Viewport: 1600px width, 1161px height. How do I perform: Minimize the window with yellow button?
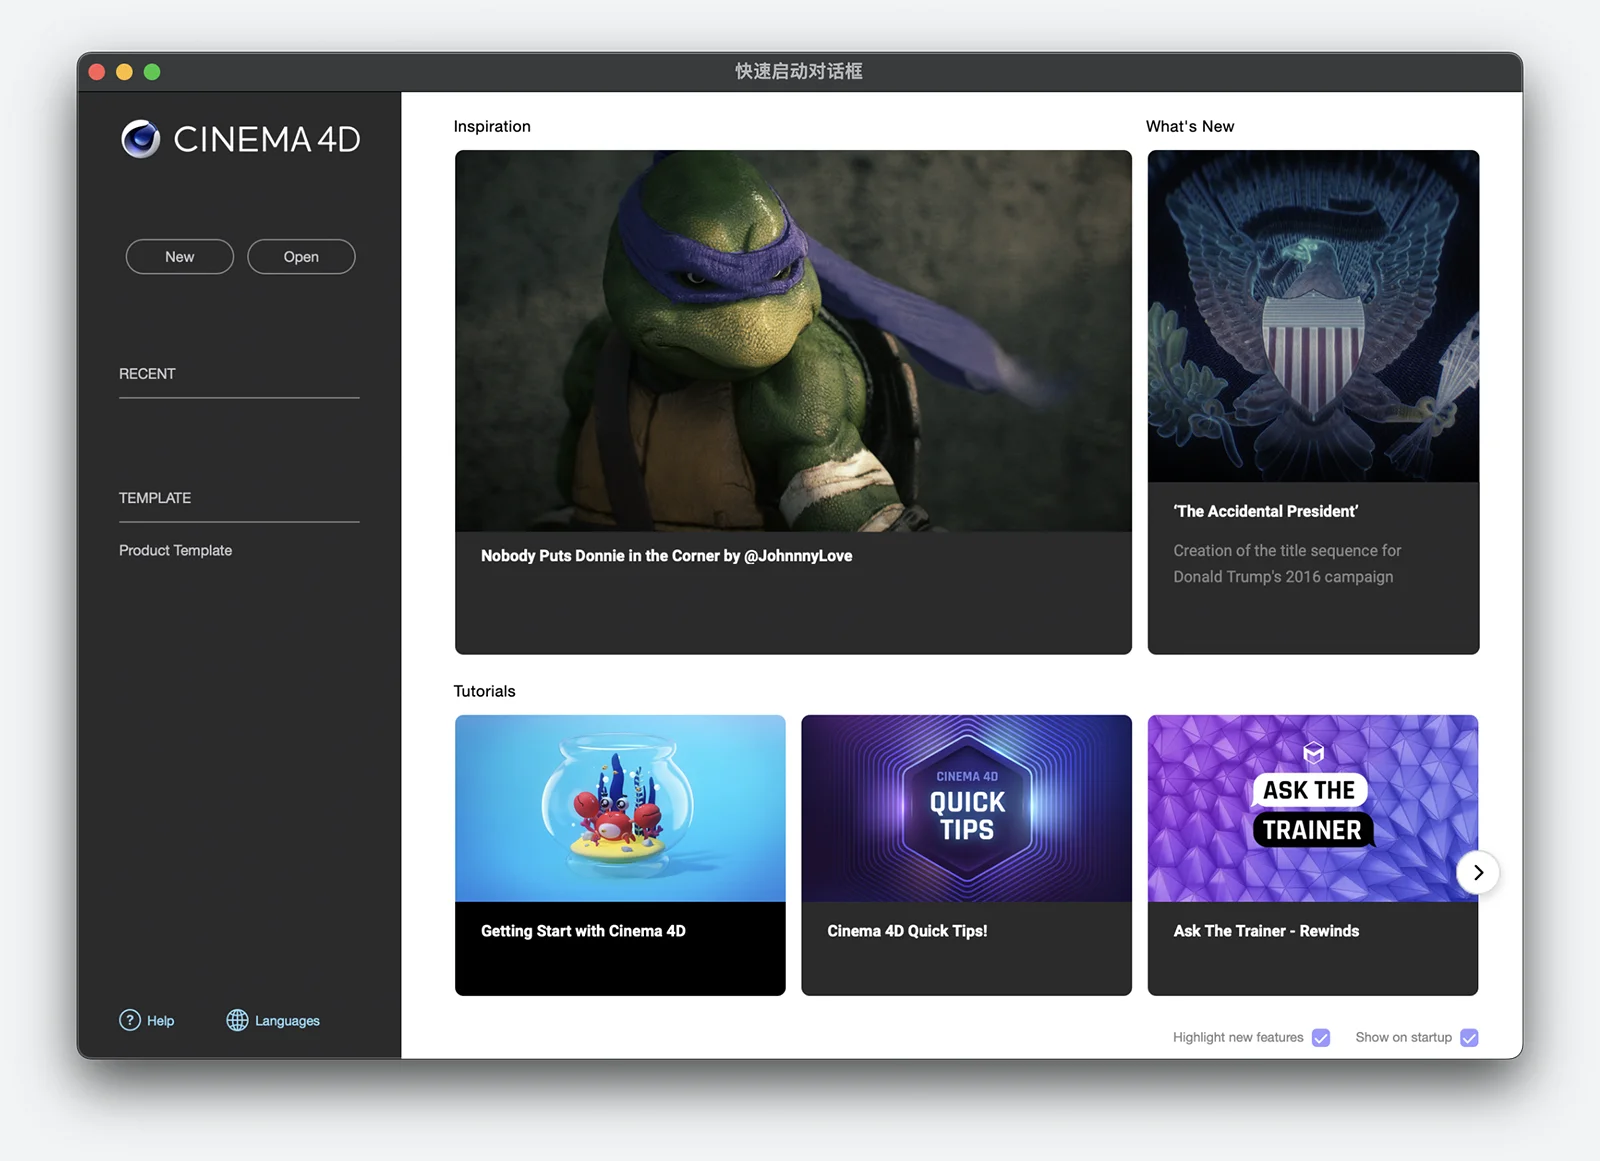click(x=124, y=72)
